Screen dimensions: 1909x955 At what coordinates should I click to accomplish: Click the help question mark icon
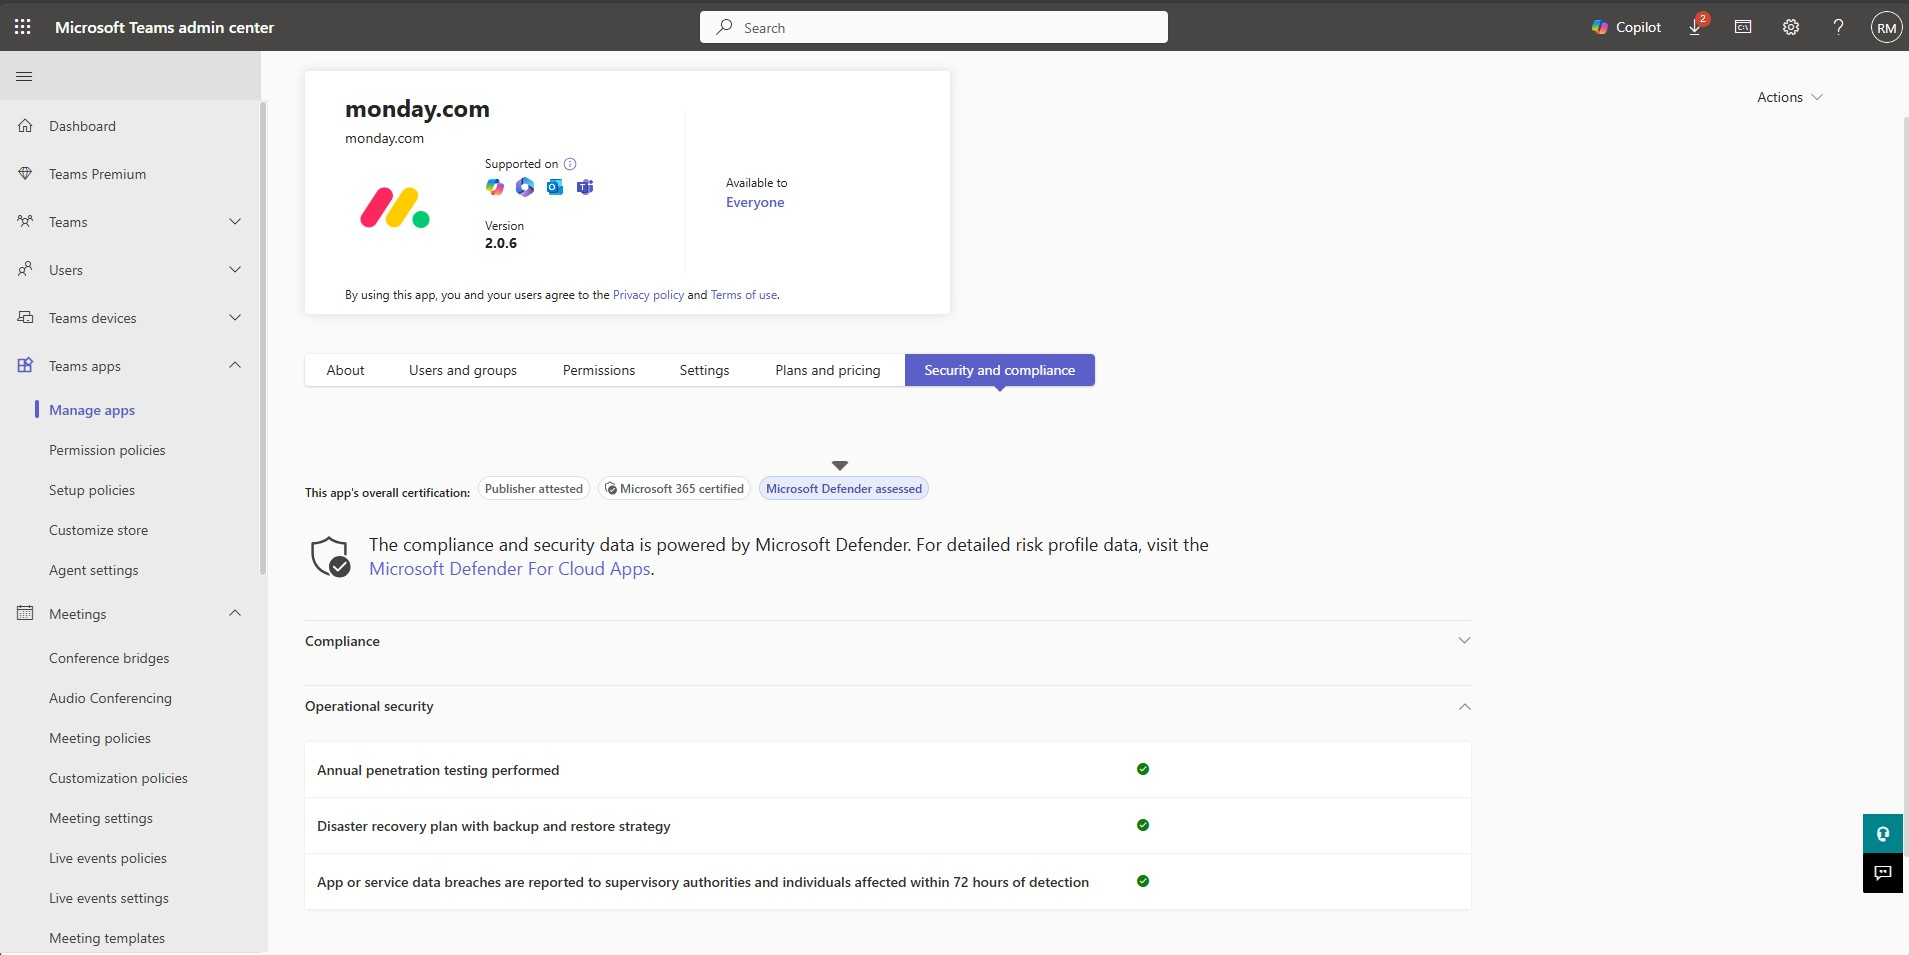1838,27
